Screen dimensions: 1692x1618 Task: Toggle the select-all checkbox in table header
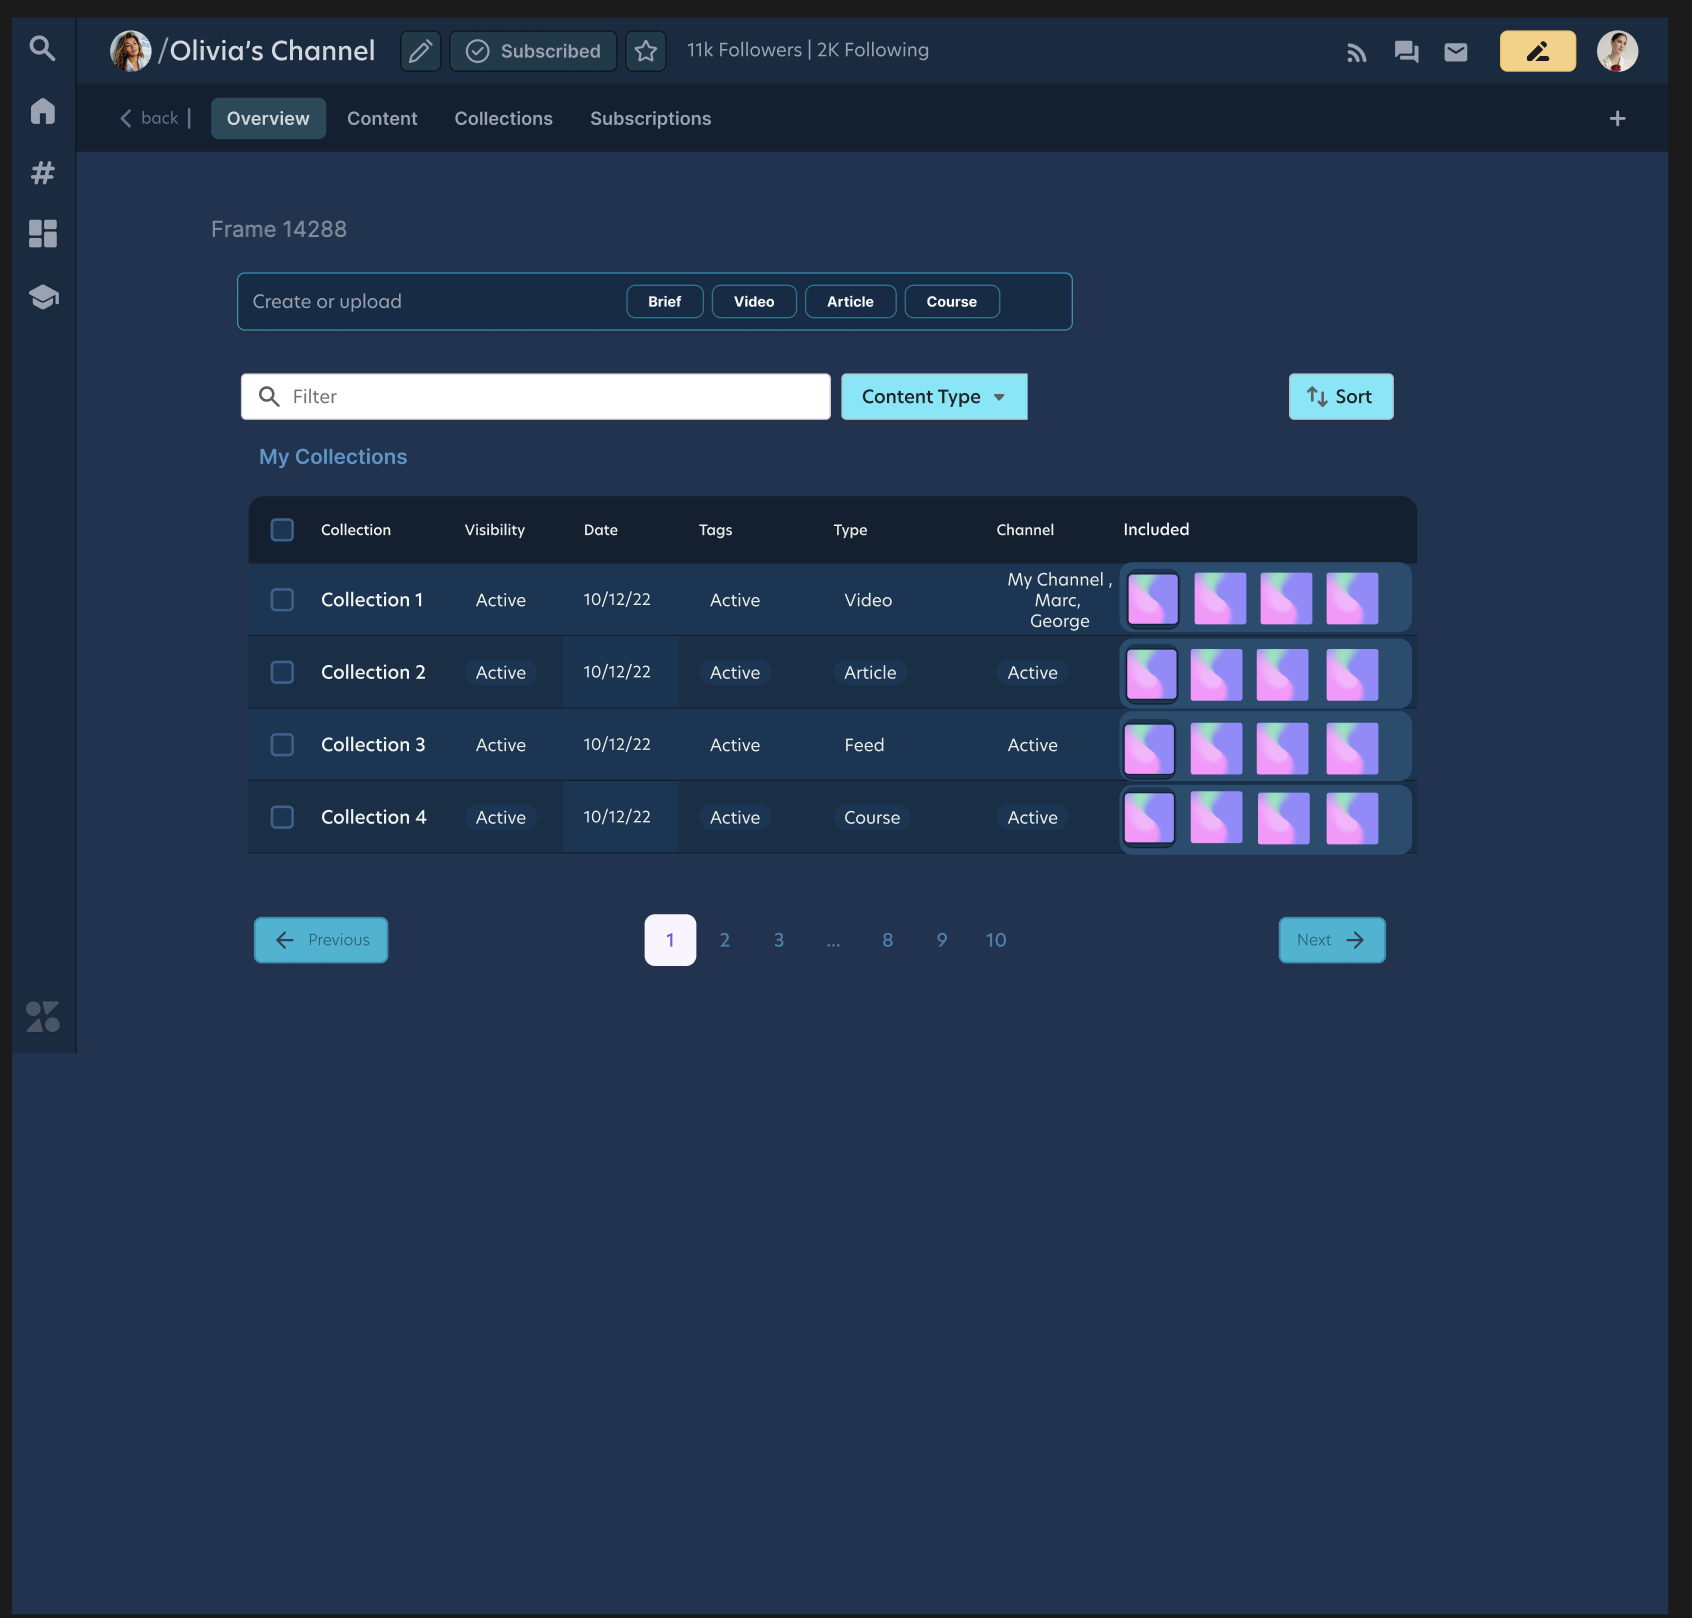282,529
